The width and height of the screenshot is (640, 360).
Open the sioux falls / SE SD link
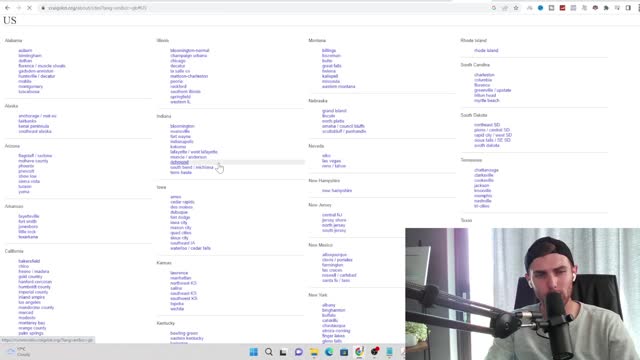pyautogui.click(x=492, y=140)
